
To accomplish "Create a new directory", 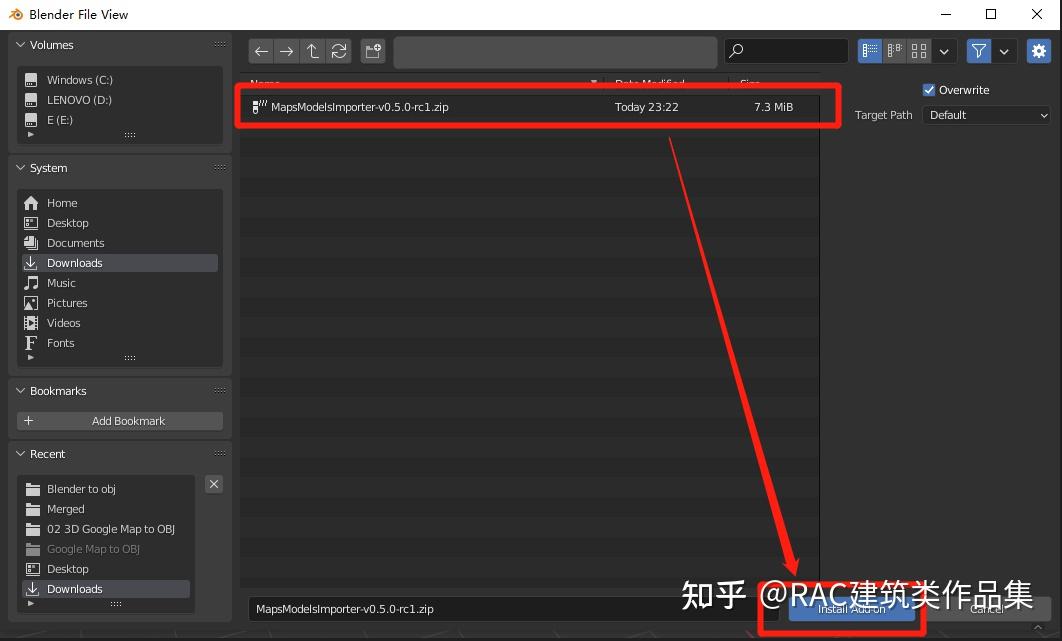I will (x=373, y=51).
